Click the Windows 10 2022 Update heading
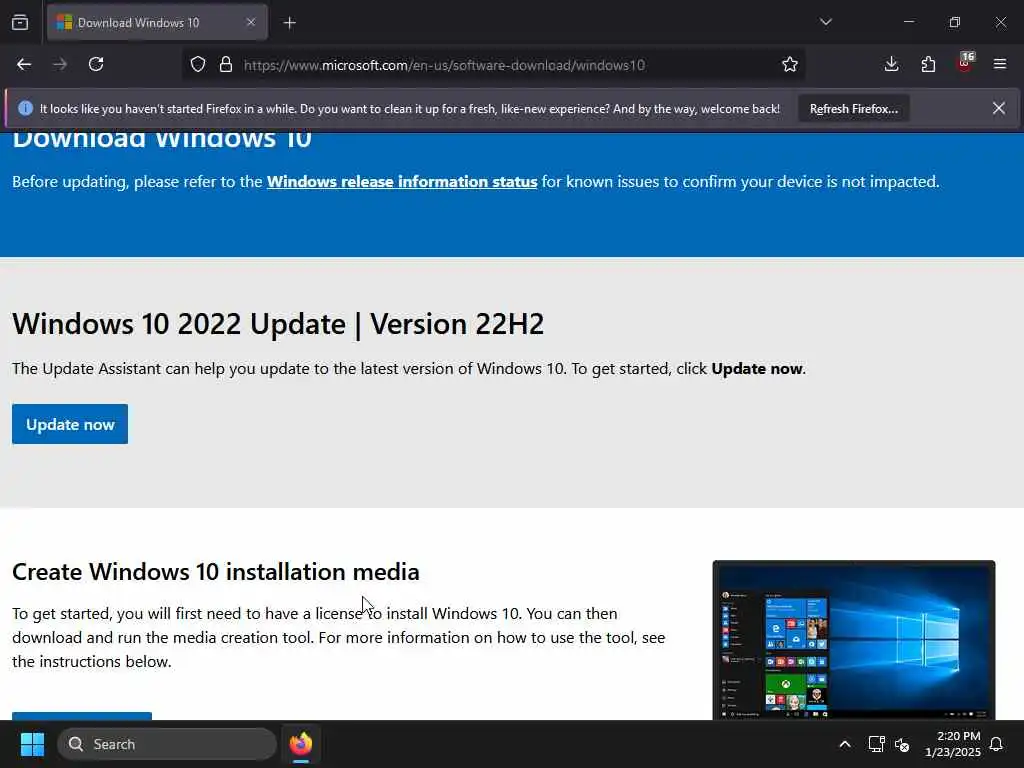 pos(278,324)
